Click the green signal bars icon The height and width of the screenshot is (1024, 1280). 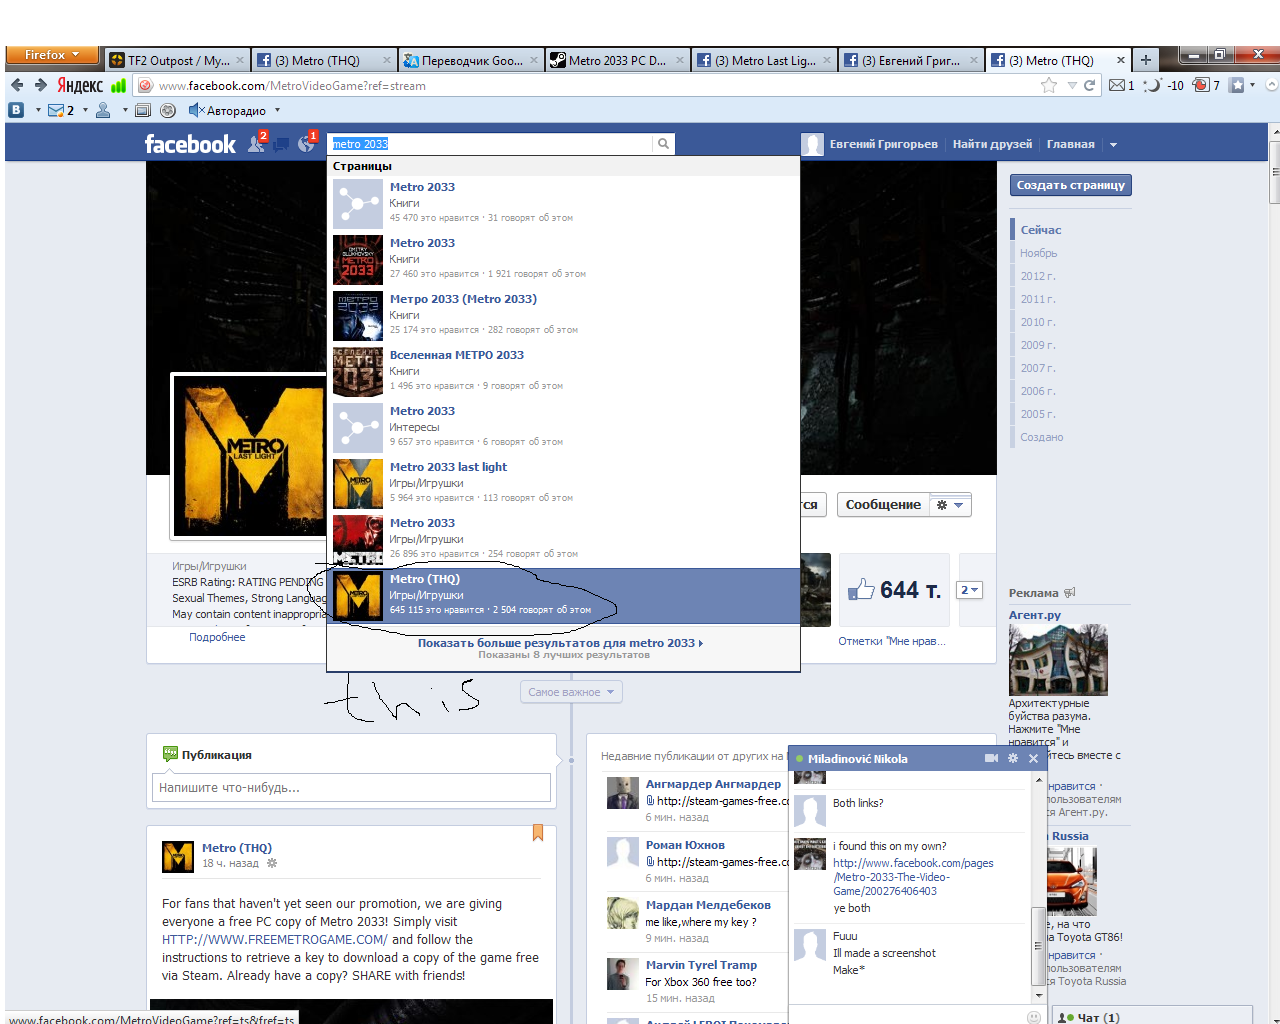tap(119, 86)
